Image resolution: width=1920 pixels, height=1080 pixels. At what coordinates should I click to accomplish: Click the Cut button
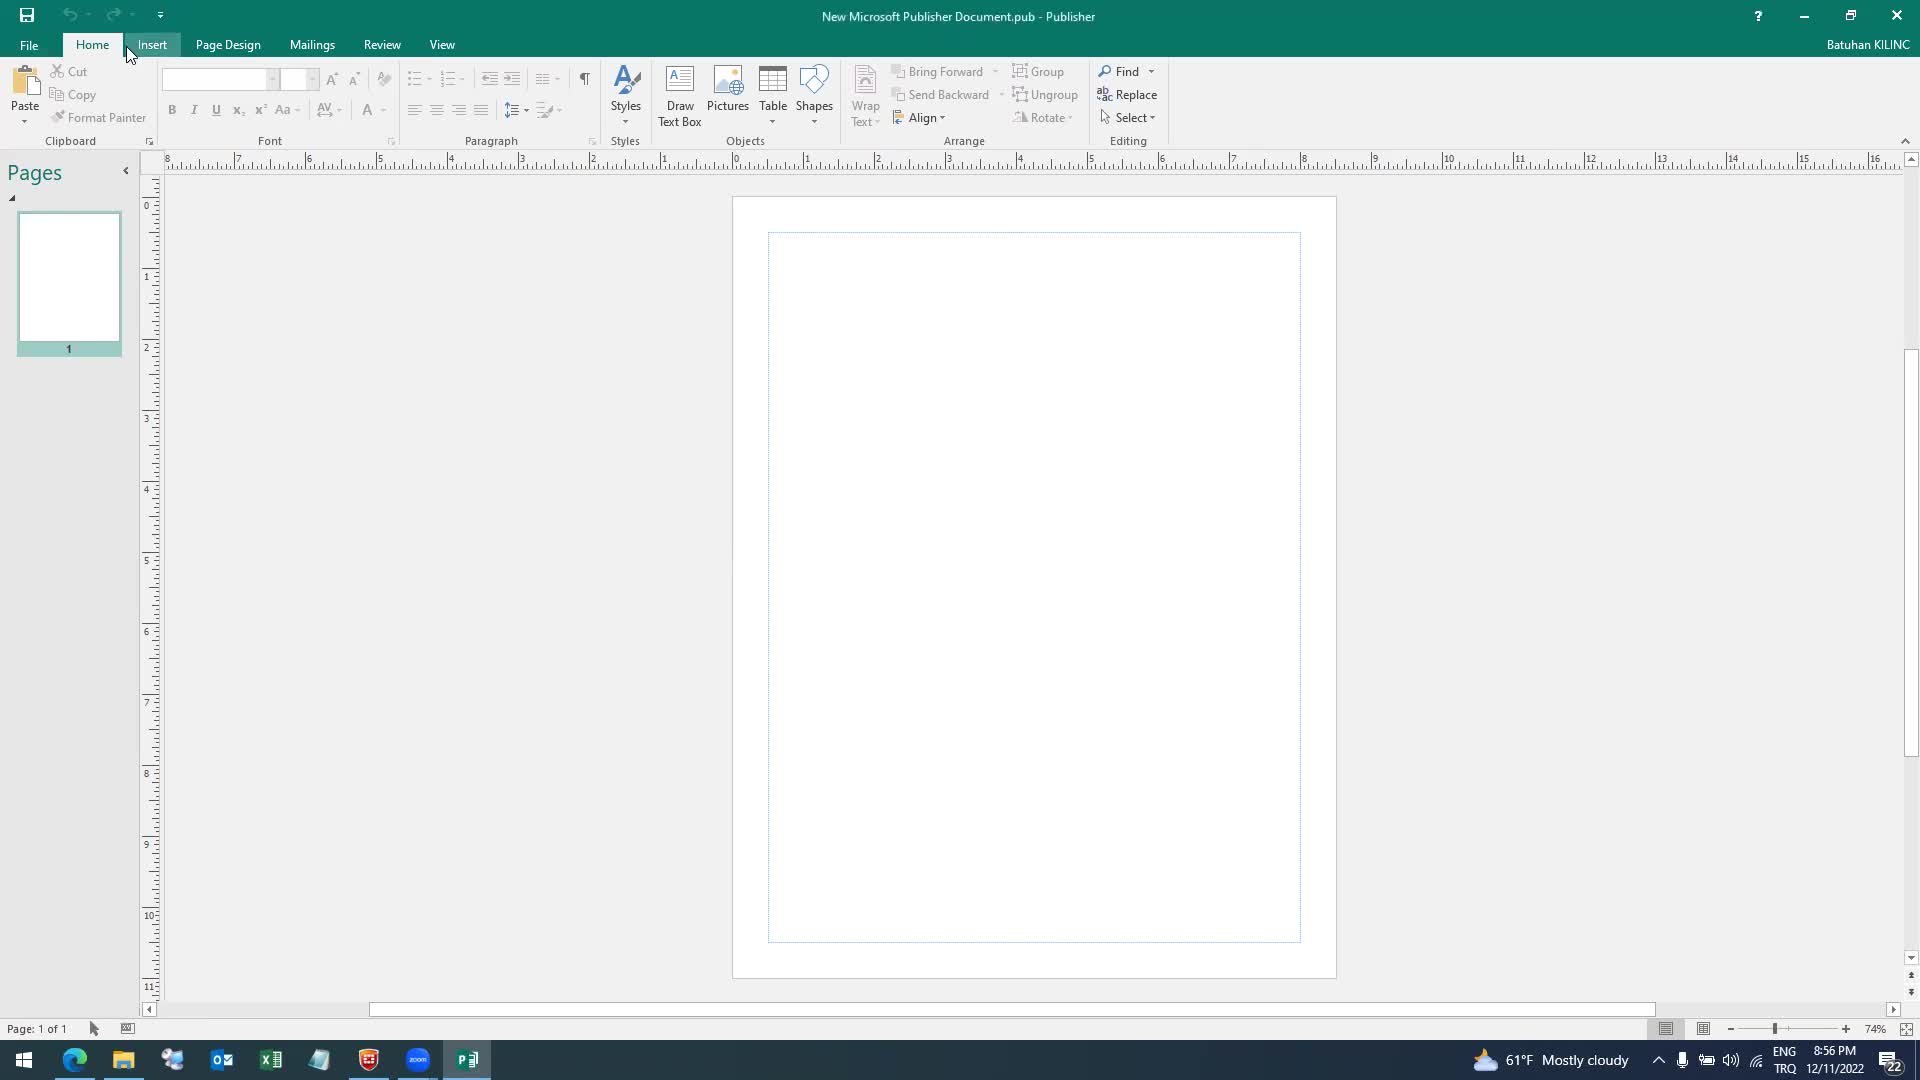(x=69, y=72)
